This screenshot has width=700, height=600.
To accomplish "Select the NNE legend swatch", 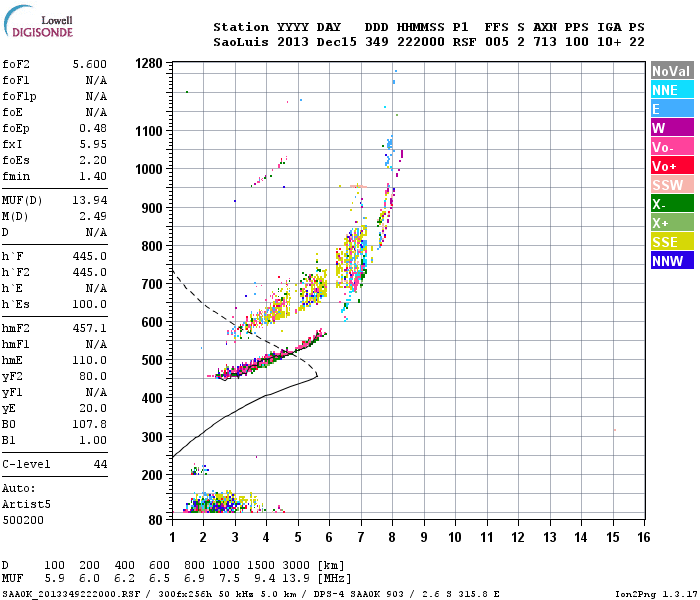I will click(x=672, y=90).
